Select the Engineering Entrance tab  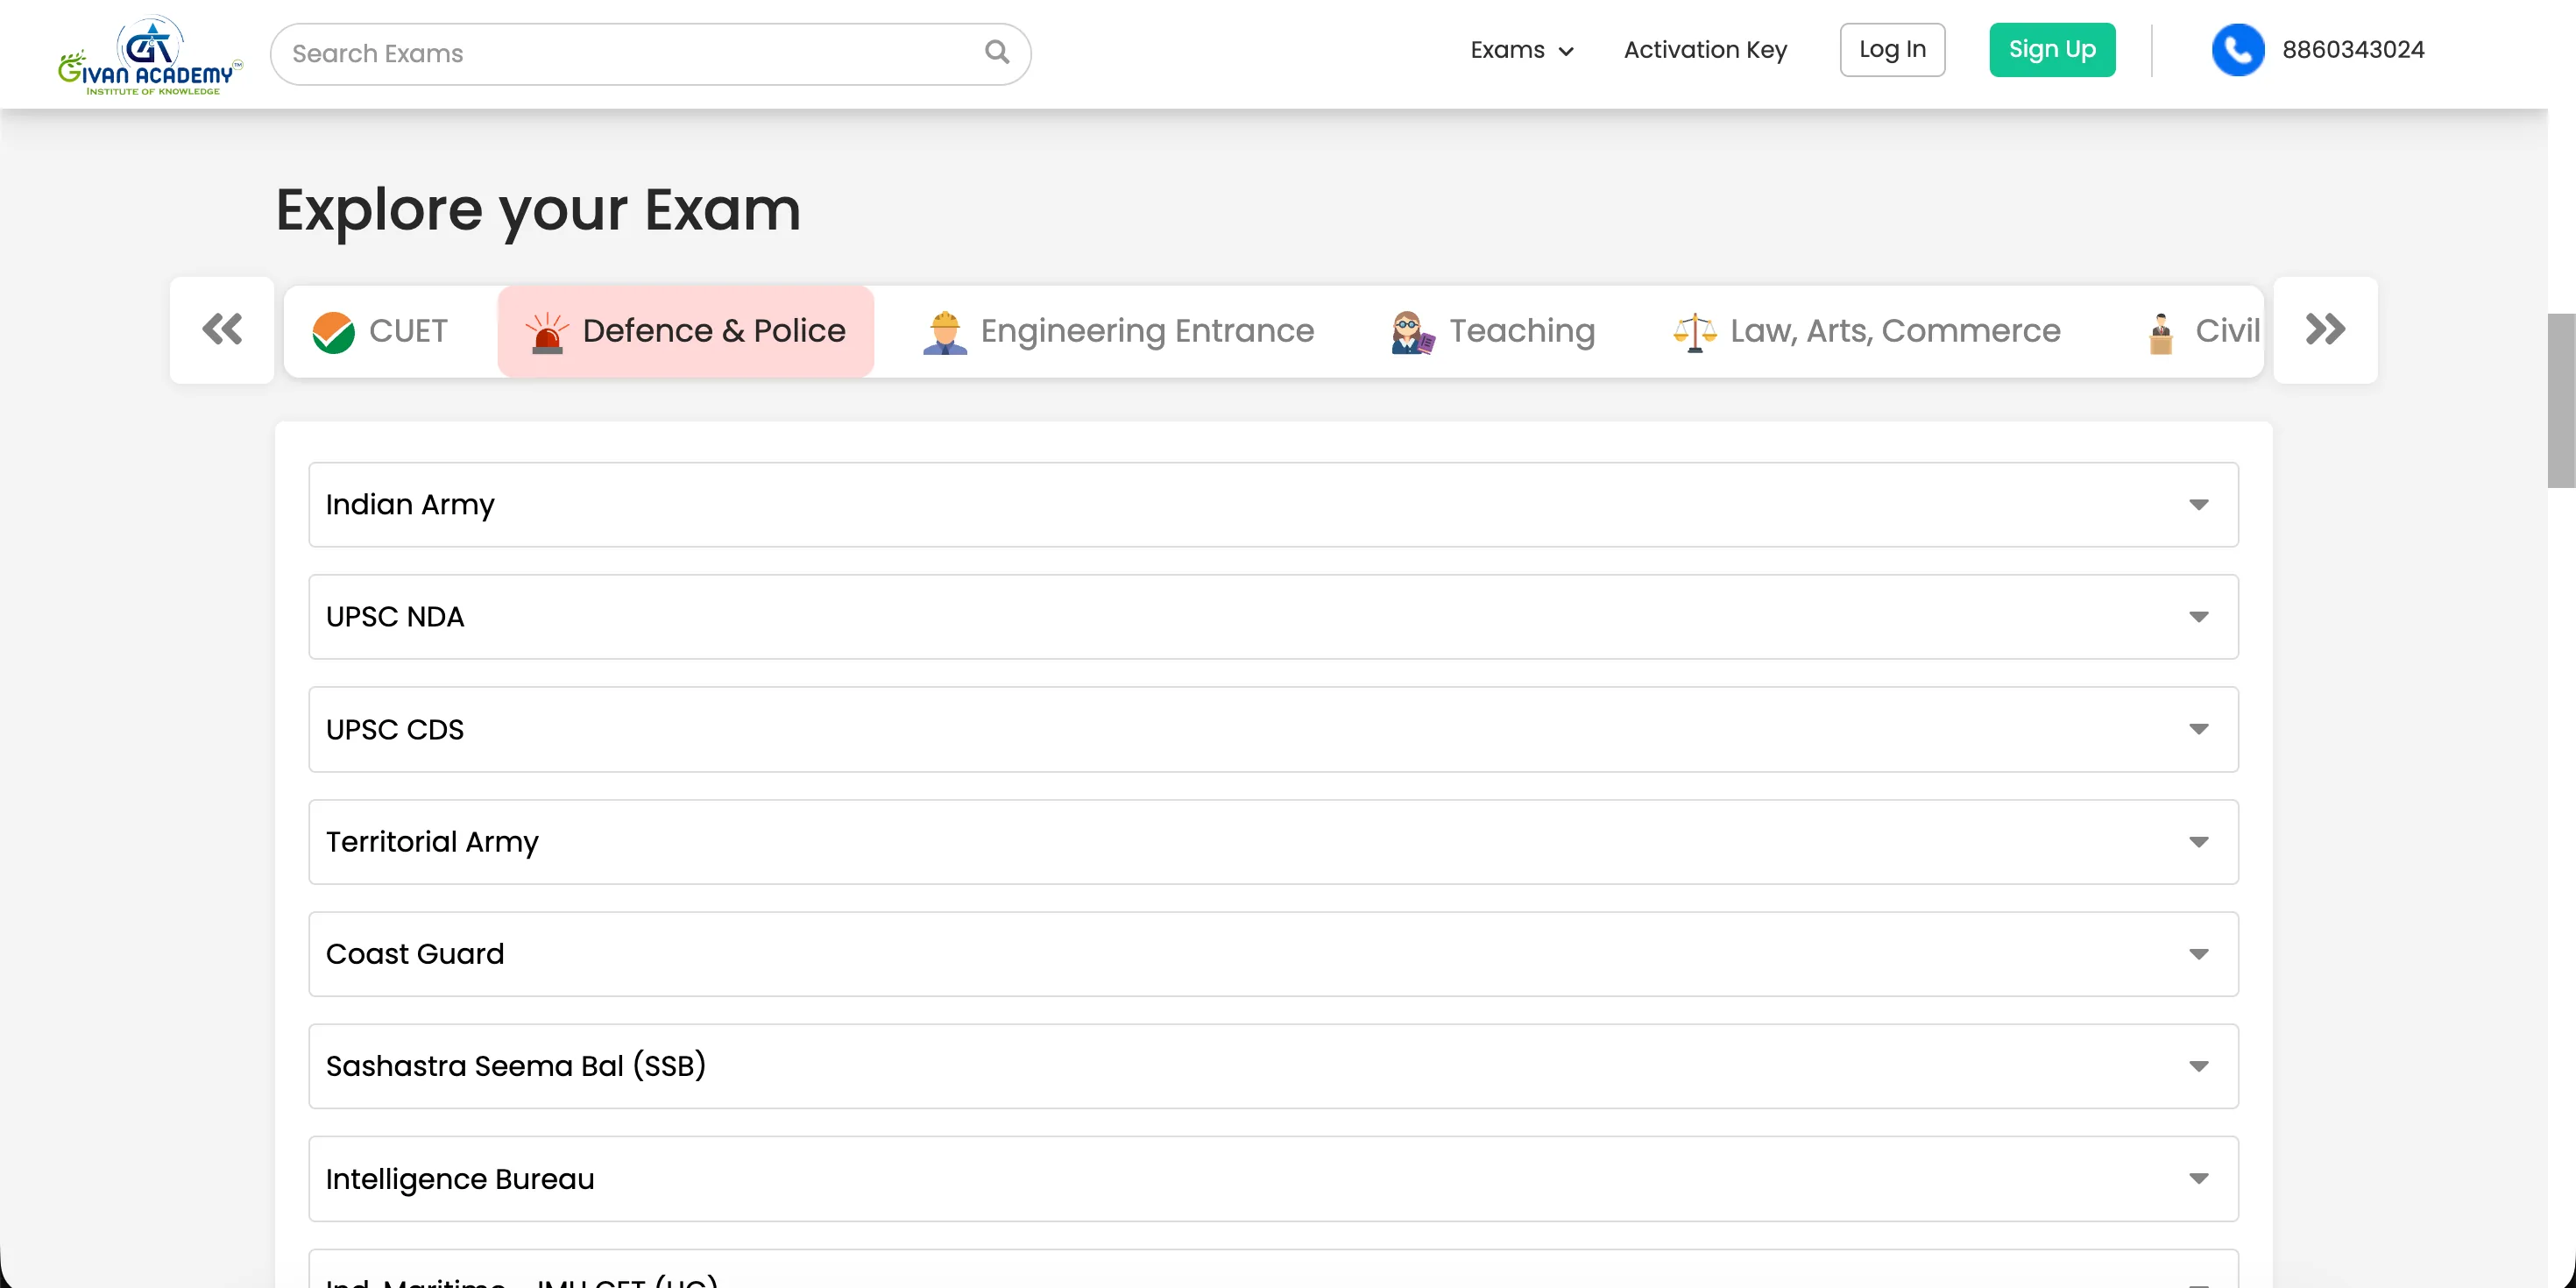pos(1118,331)
